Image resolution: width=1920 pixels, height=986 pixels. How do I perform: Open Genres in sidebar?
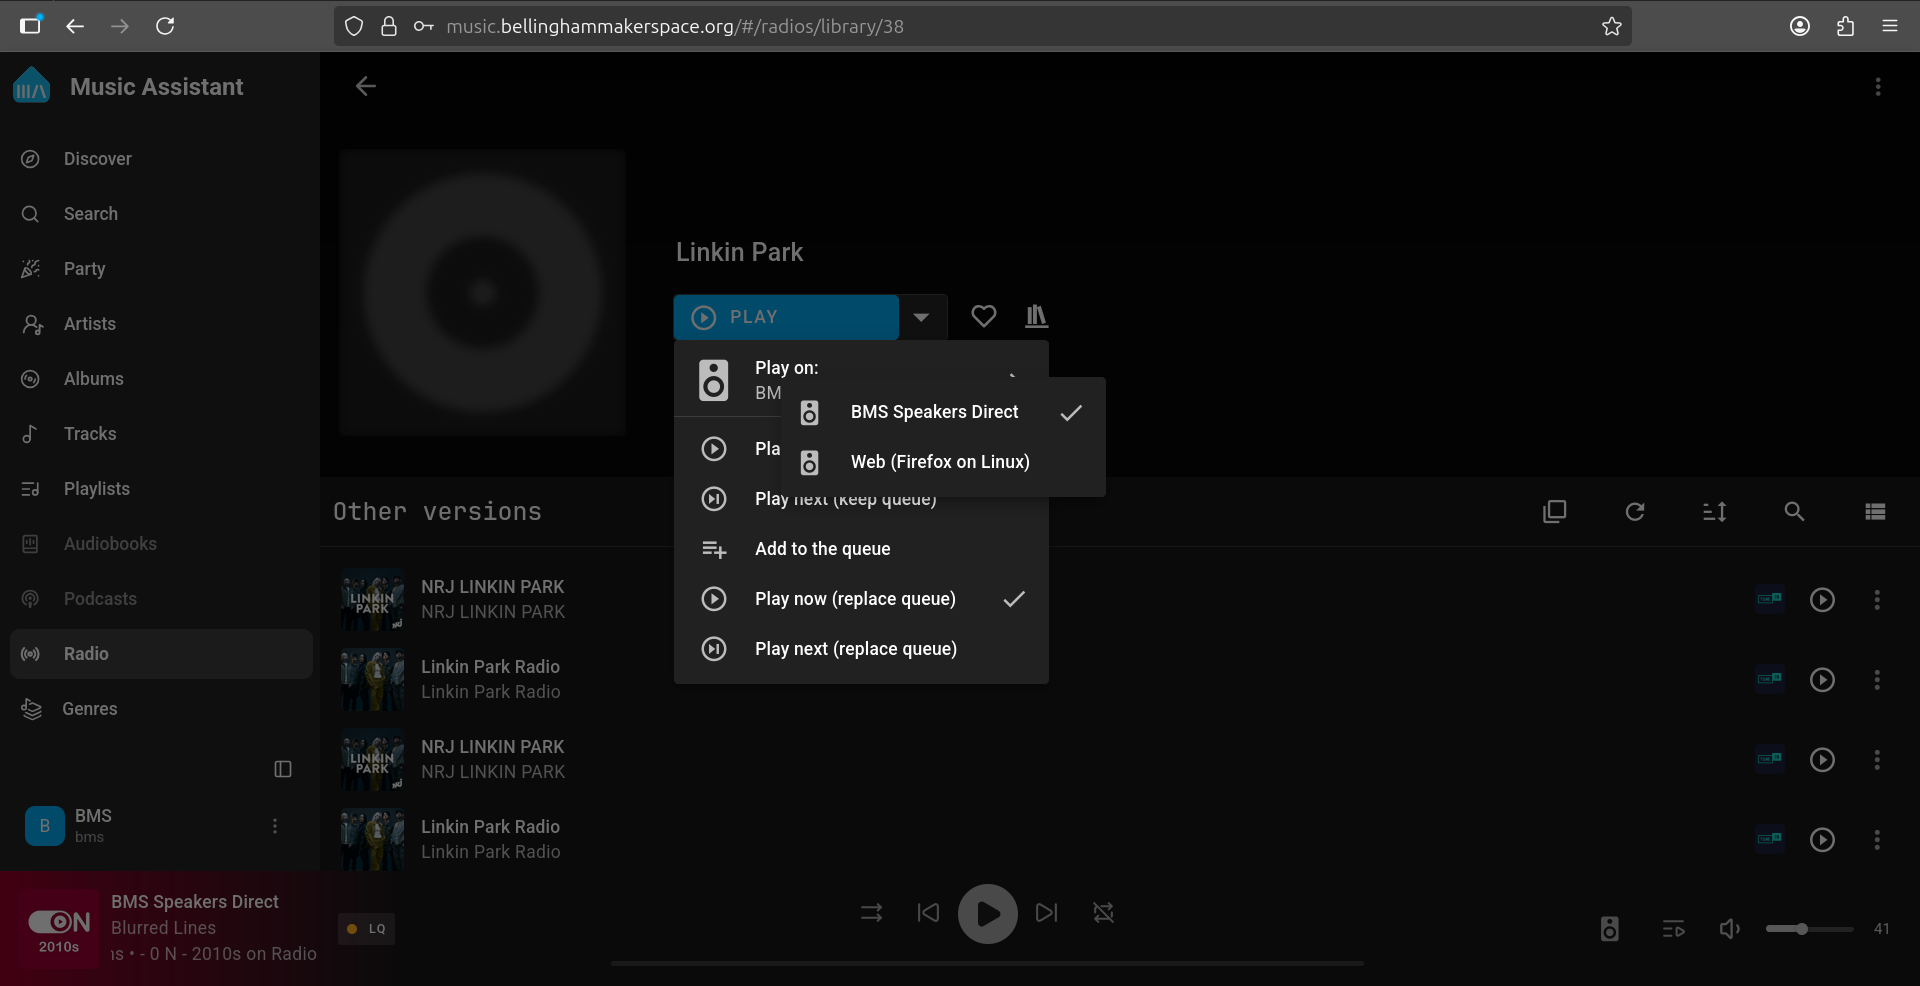160,709
